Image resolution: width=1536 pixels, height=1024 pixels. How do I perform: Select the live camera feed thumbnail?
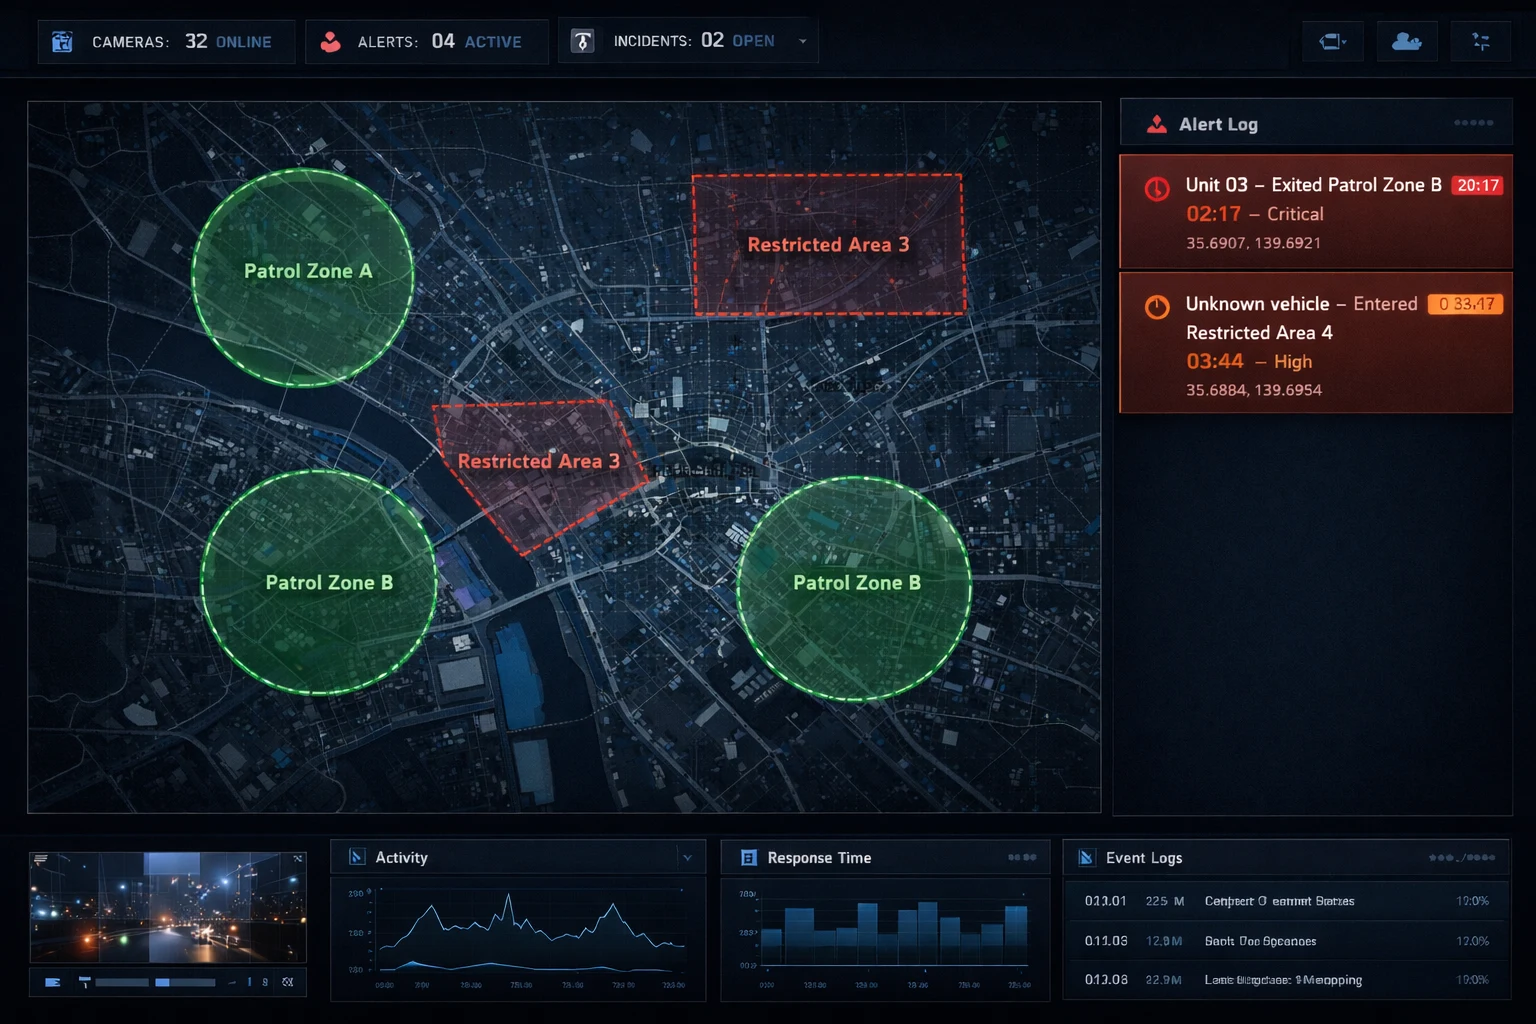[168, 907]
